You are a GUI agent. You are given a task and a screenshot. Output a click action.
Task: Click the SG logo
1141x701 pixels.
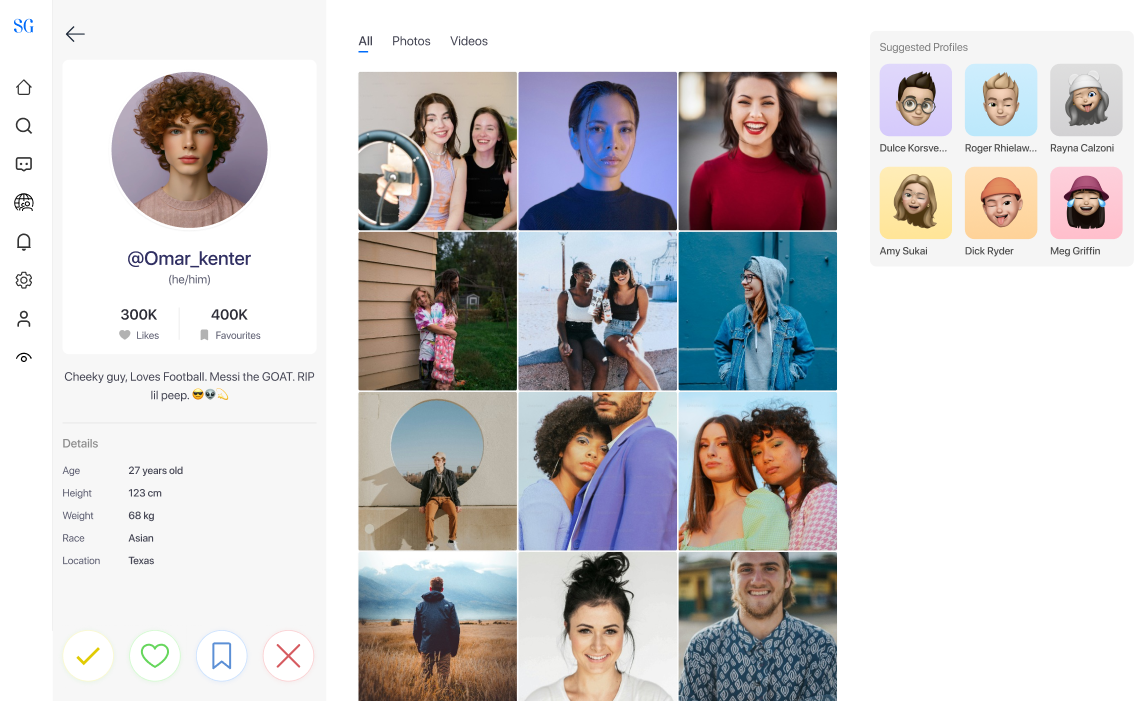[x=24, y=26]
